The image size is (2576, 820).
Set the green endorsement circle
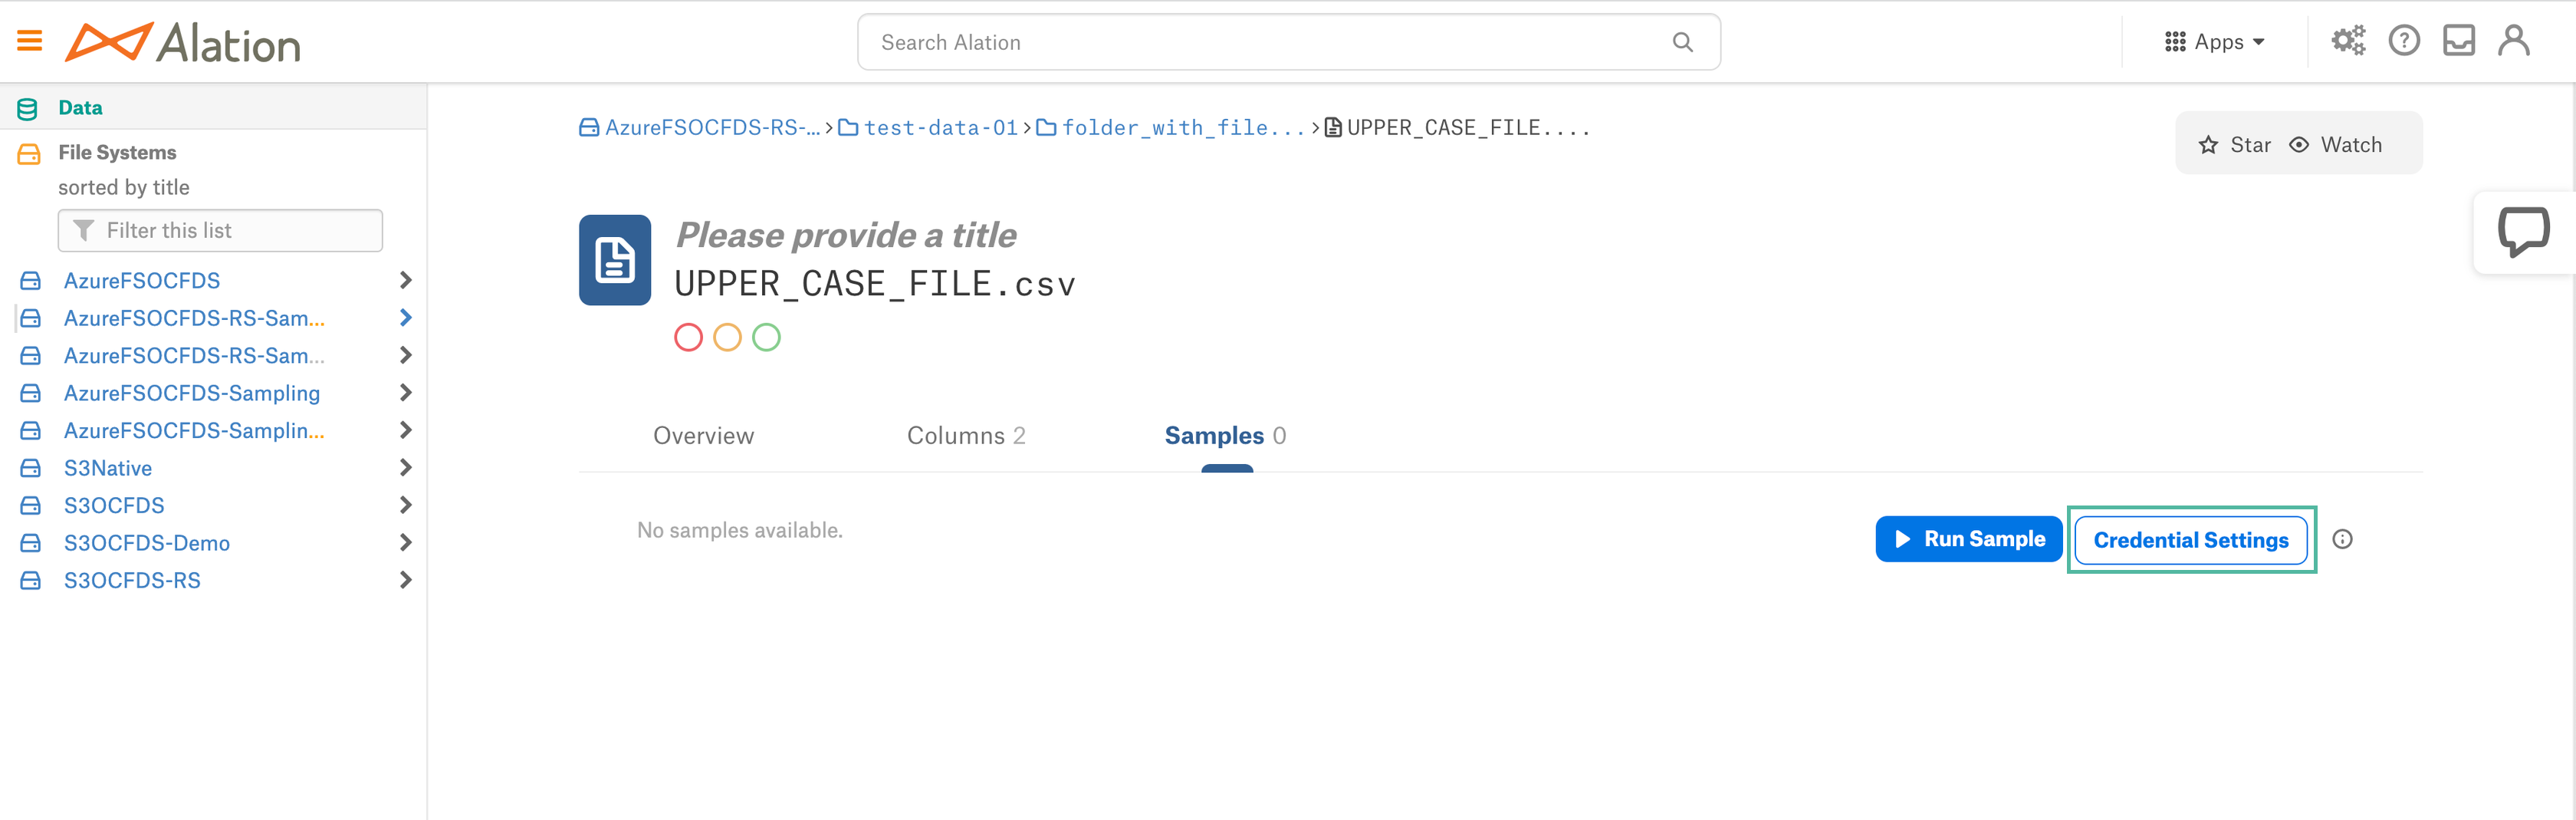coord(766,338)
